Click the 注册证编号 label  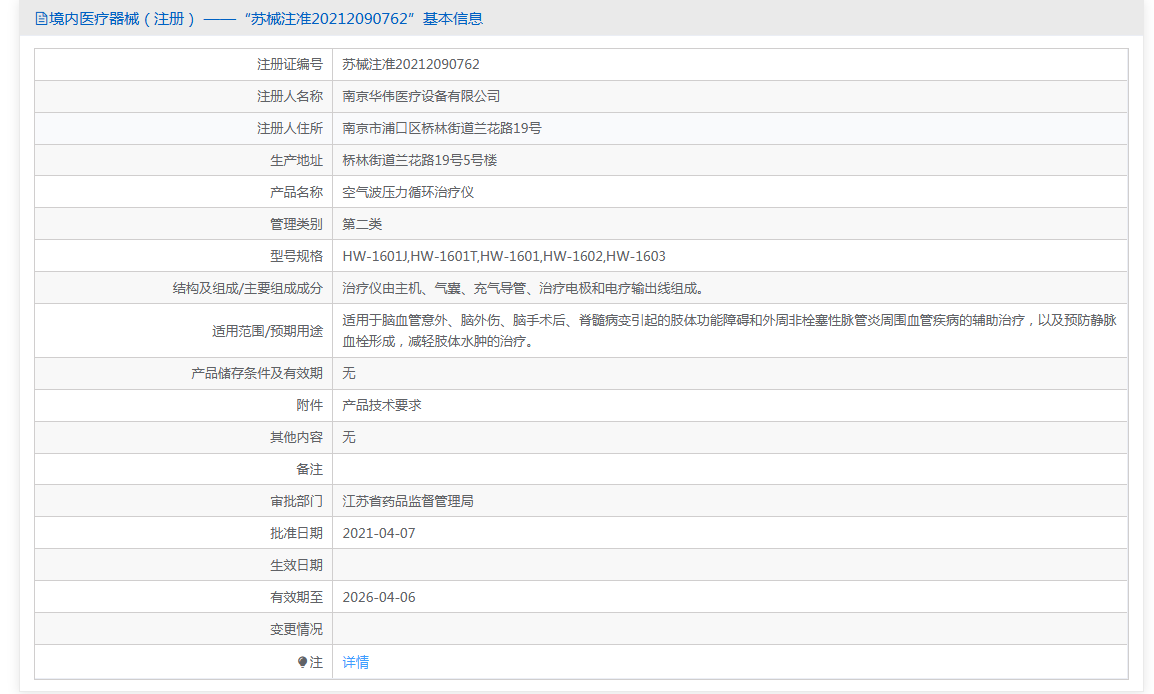[289, 65]
